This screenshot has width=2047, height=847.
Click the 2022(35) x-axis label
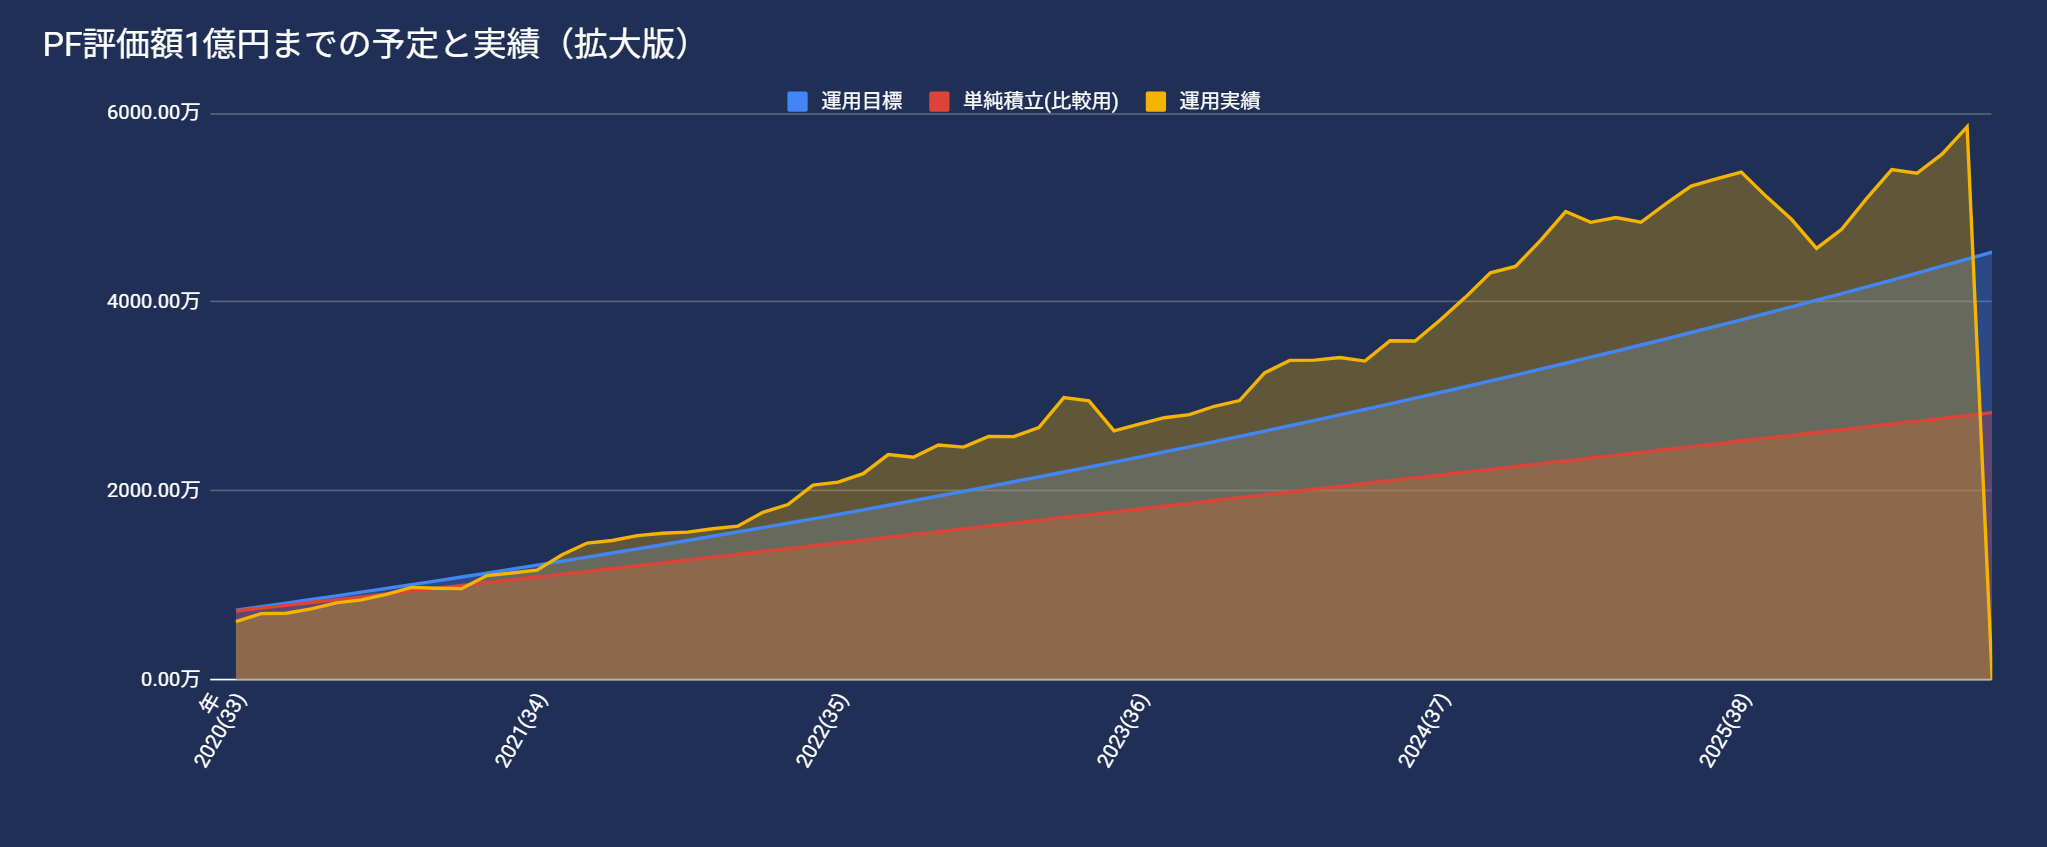click(823, 732)
